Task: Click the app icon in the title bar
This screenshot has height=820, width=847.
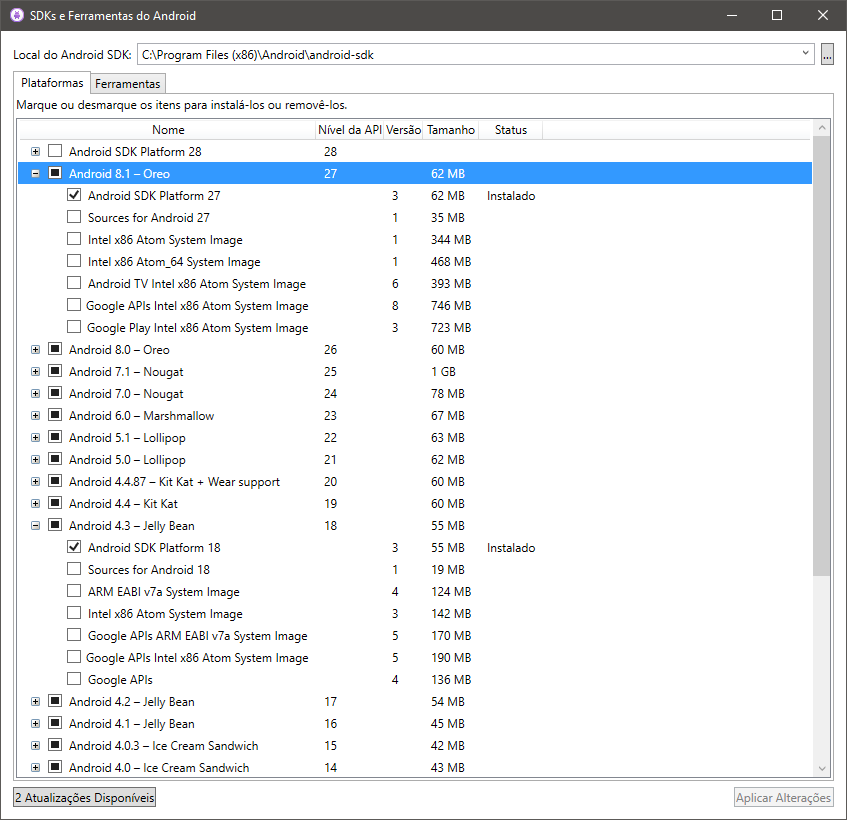Action: [x=17, y=15]
